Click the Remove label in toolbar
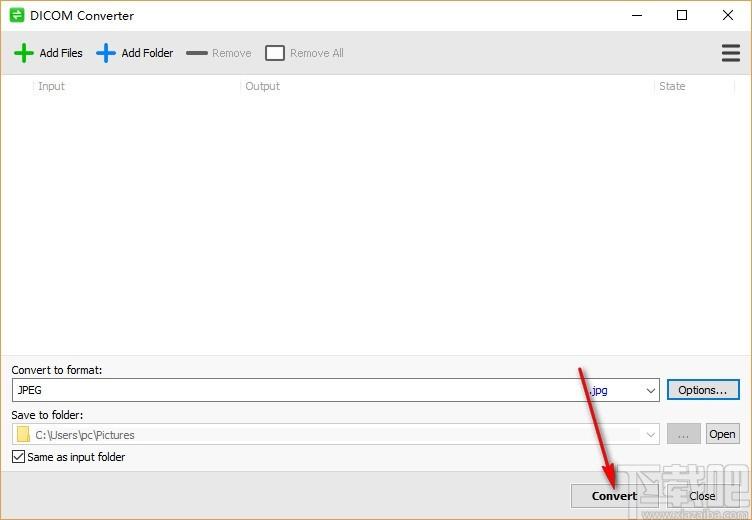Screen dimensions: 752x520 pos(232,53)
